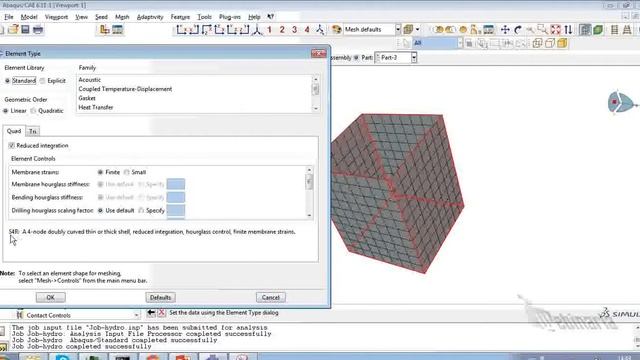The image size is (640, 360).
Task: Open the dropdown arrow beside the cubes icon
Action: coord(417,29)
